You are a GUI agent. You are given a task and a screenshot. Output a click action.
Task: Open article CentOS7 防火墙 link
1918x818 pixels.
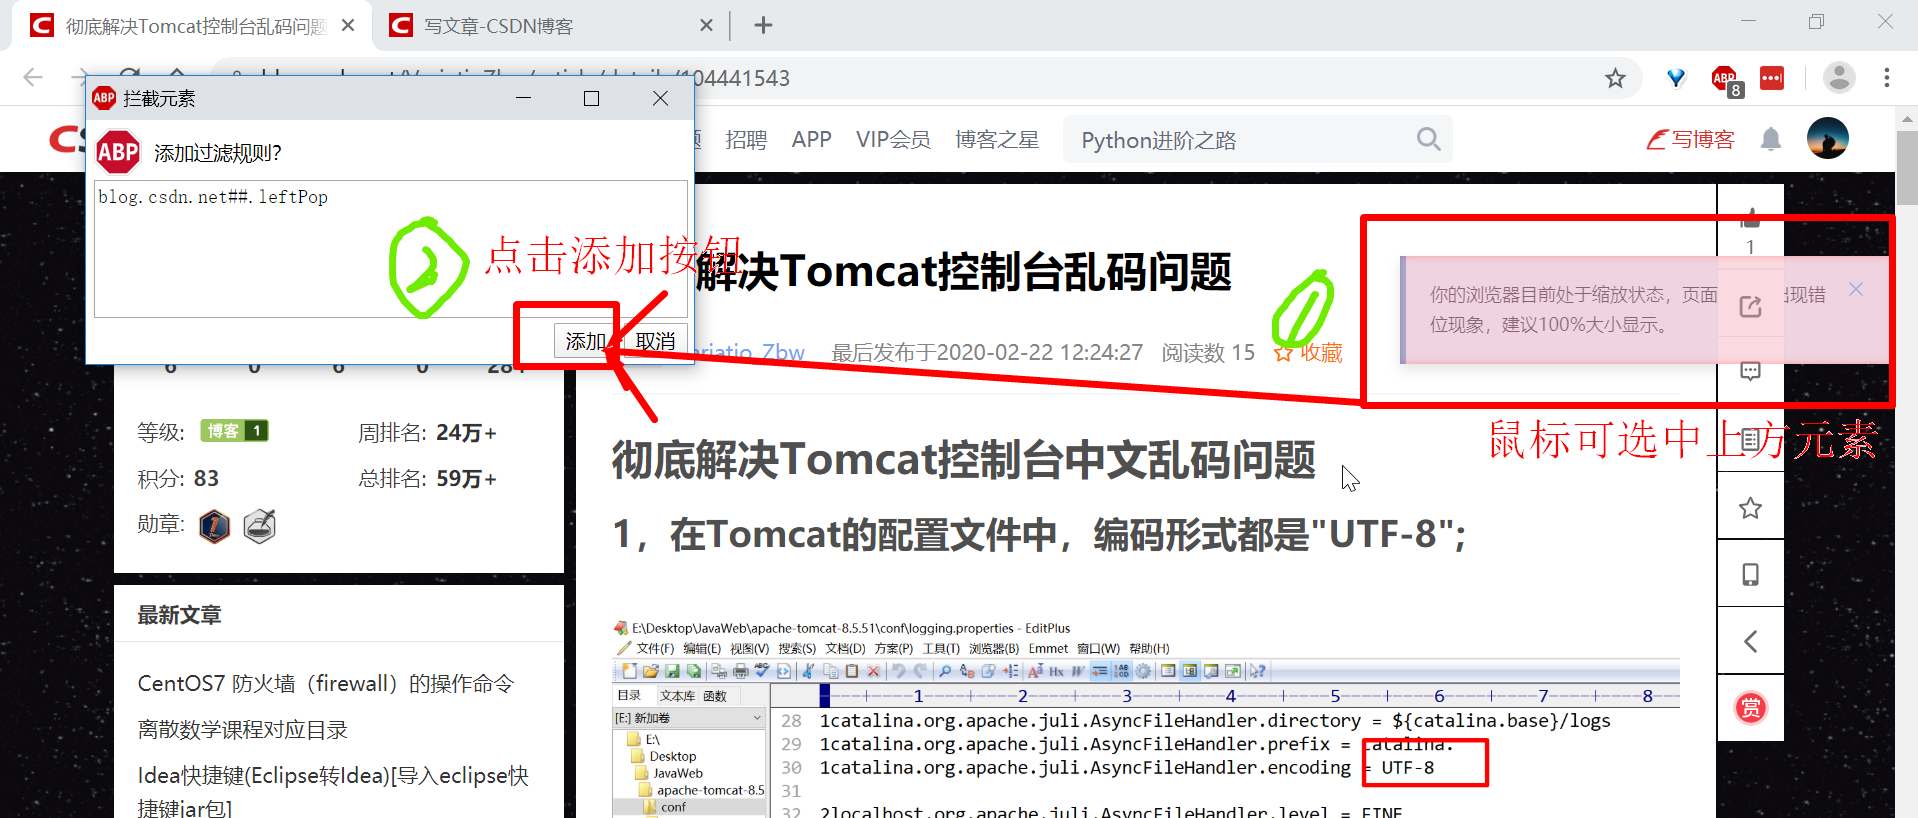click(326, 683)
